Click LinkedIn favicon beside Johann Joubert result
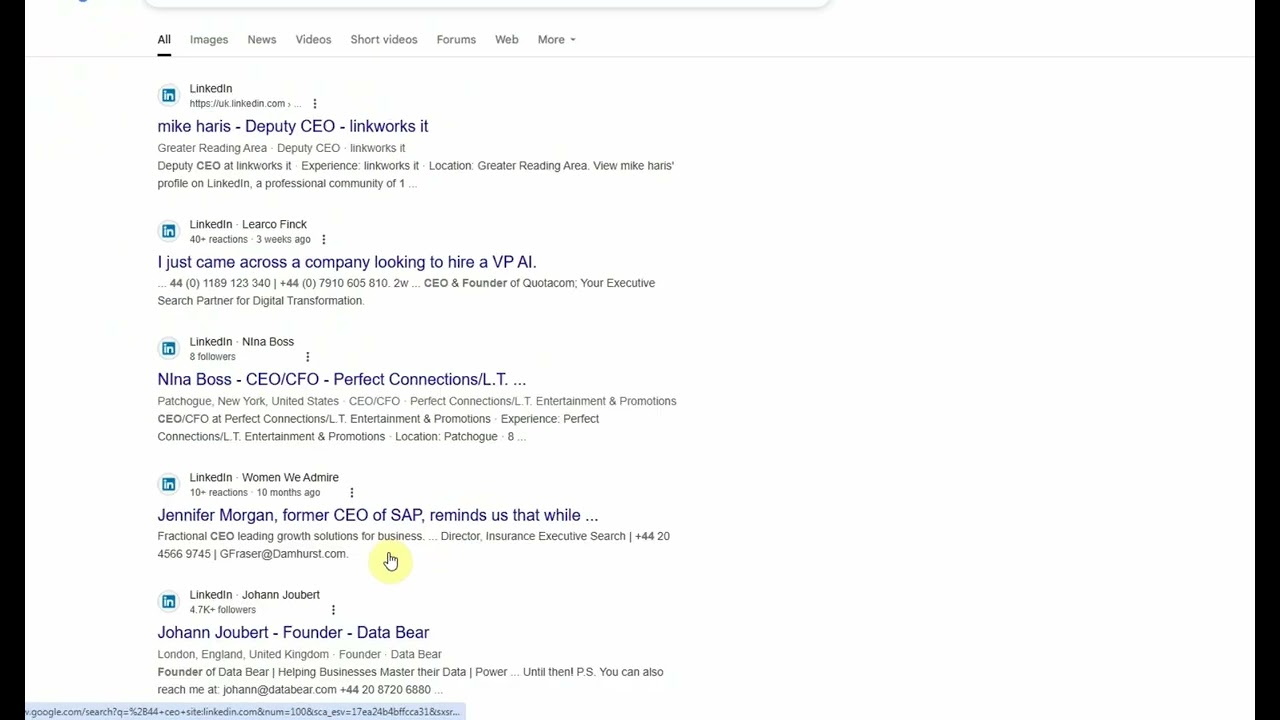Image resolution: width=1280 pixels, height=720 pixels. click(168, 601)
